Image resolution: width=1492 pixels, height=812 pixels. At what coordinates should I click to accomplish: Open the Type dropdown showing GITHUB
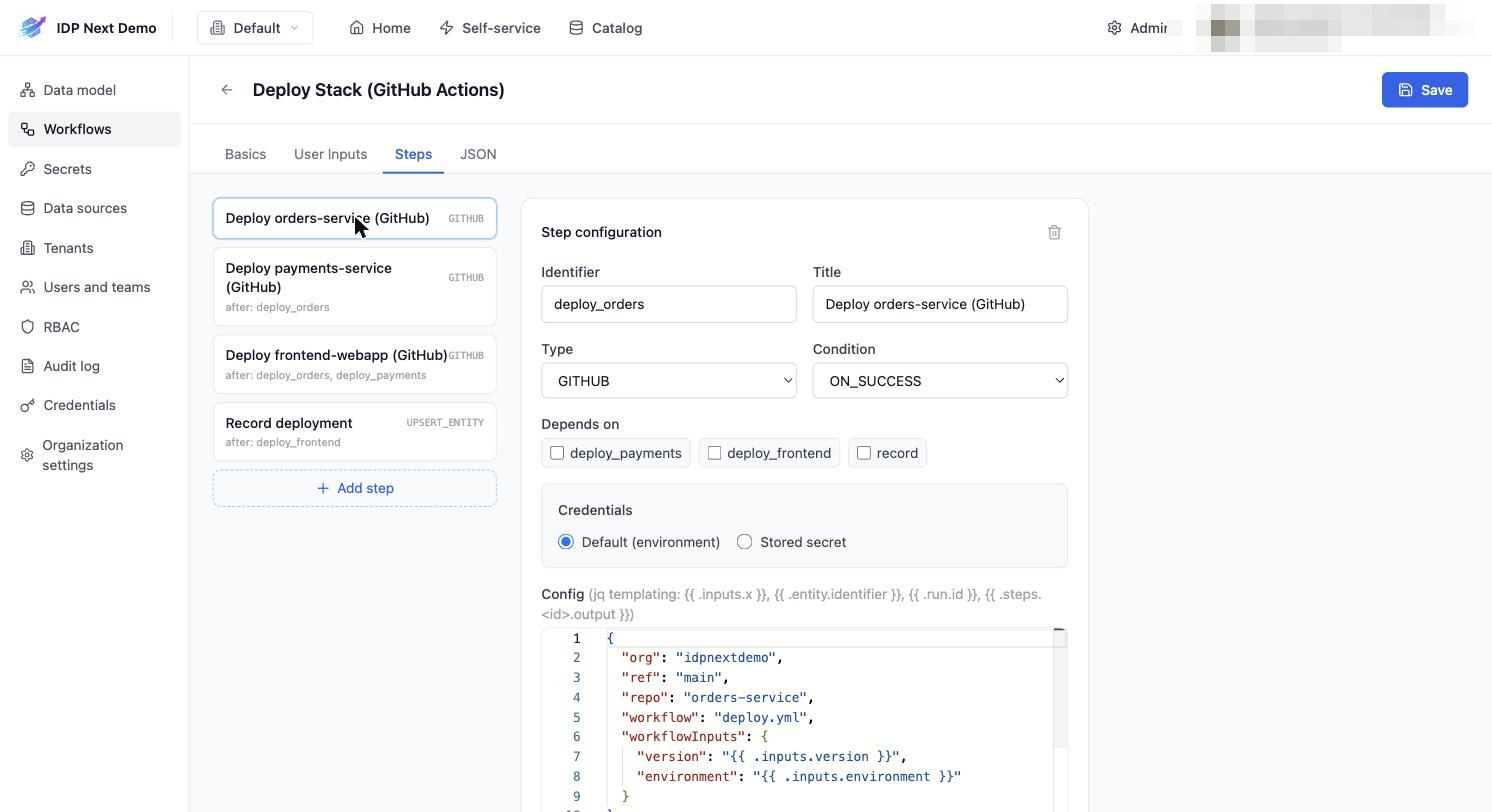click(669, 381)
